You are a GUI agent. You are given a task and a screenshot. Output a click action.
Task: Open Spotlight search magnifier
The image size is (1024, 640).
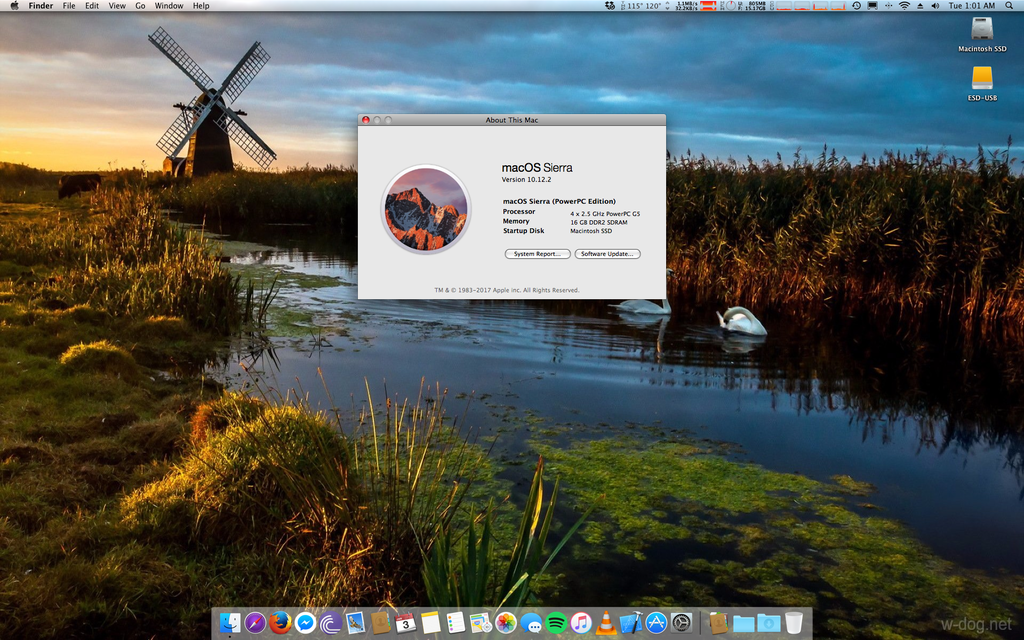click(1008, 6)
